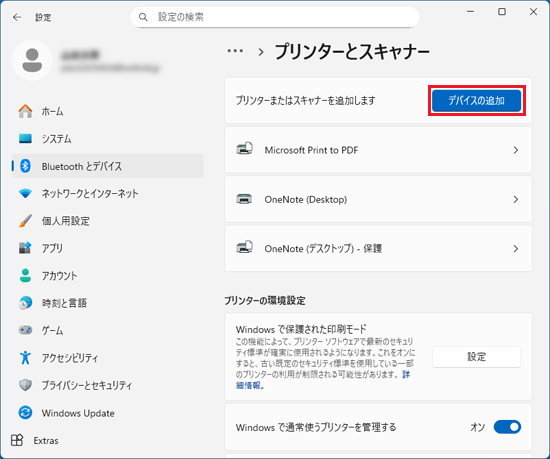Click the OneNote (デスクトップ) - 保護 printer icon
The image size is (550, 459).
click(244, 247)
